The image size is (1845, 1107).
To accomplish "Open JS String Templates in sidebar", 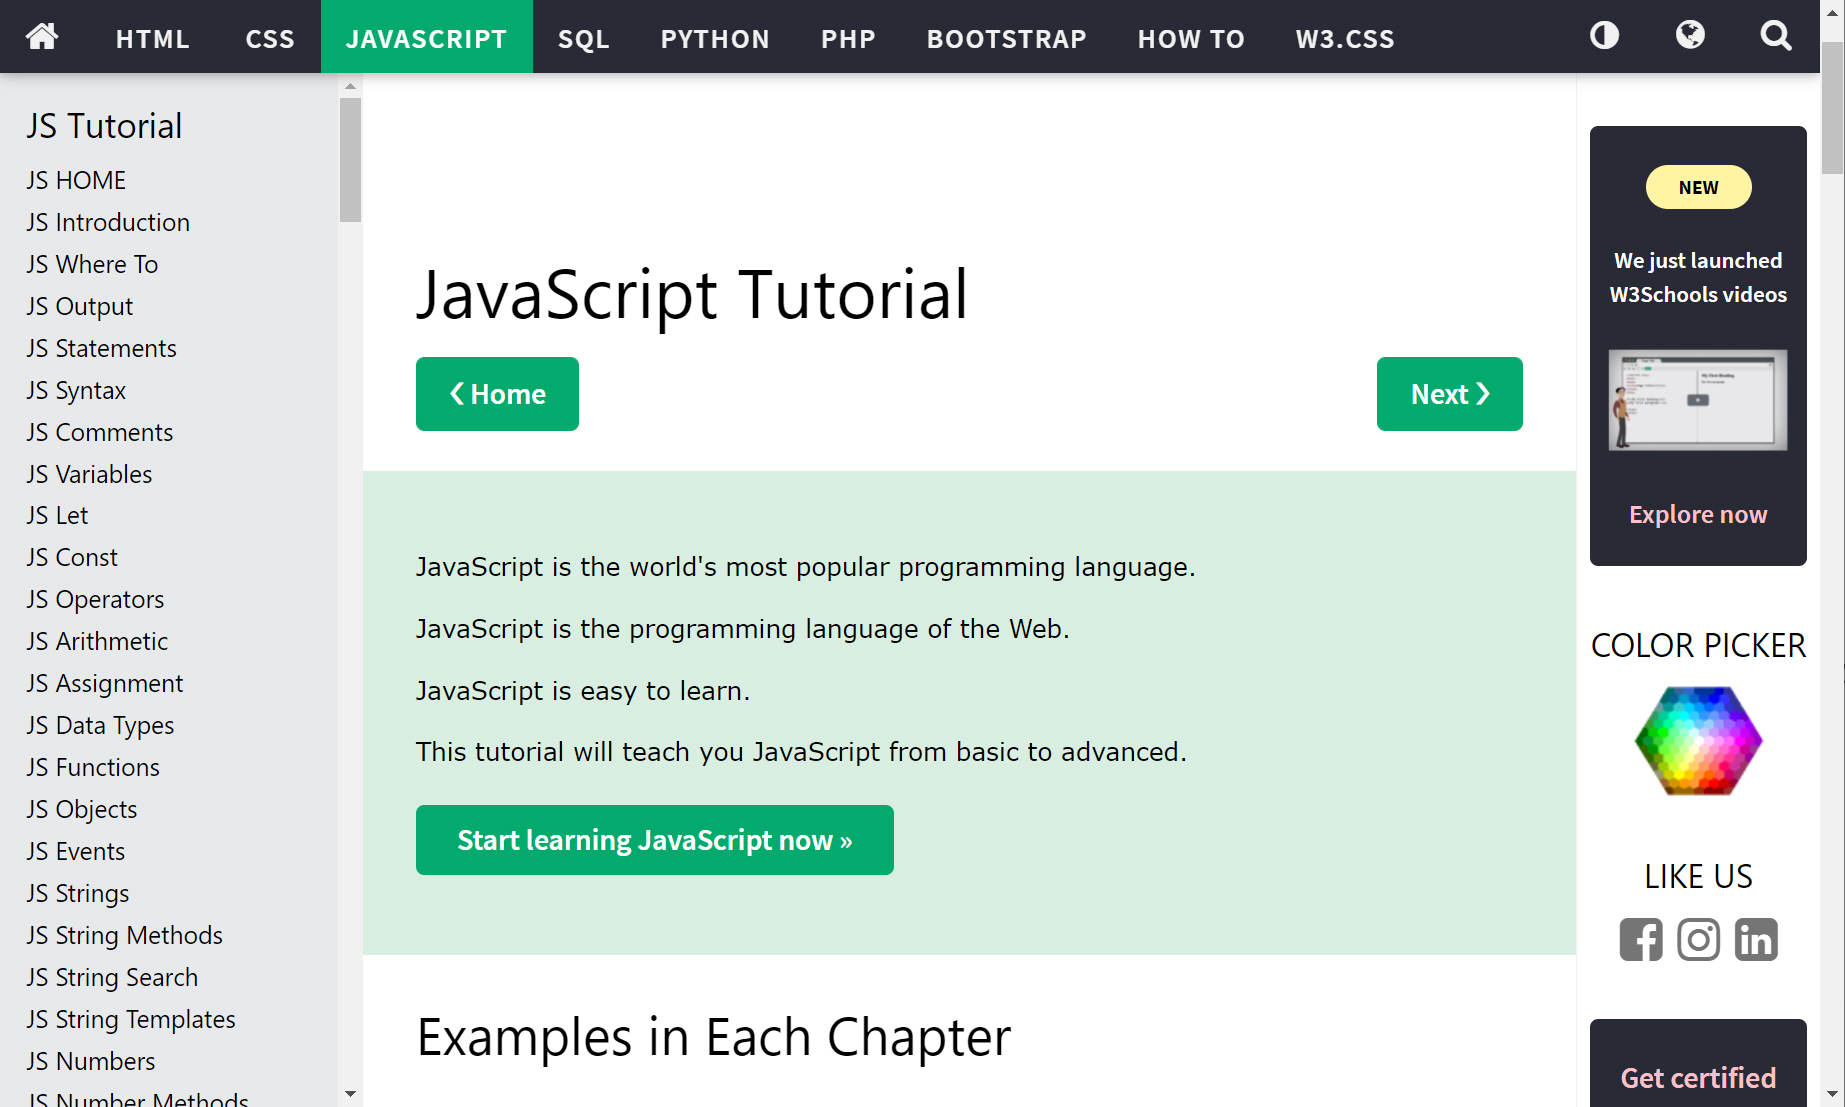I will coord(131,1019).
